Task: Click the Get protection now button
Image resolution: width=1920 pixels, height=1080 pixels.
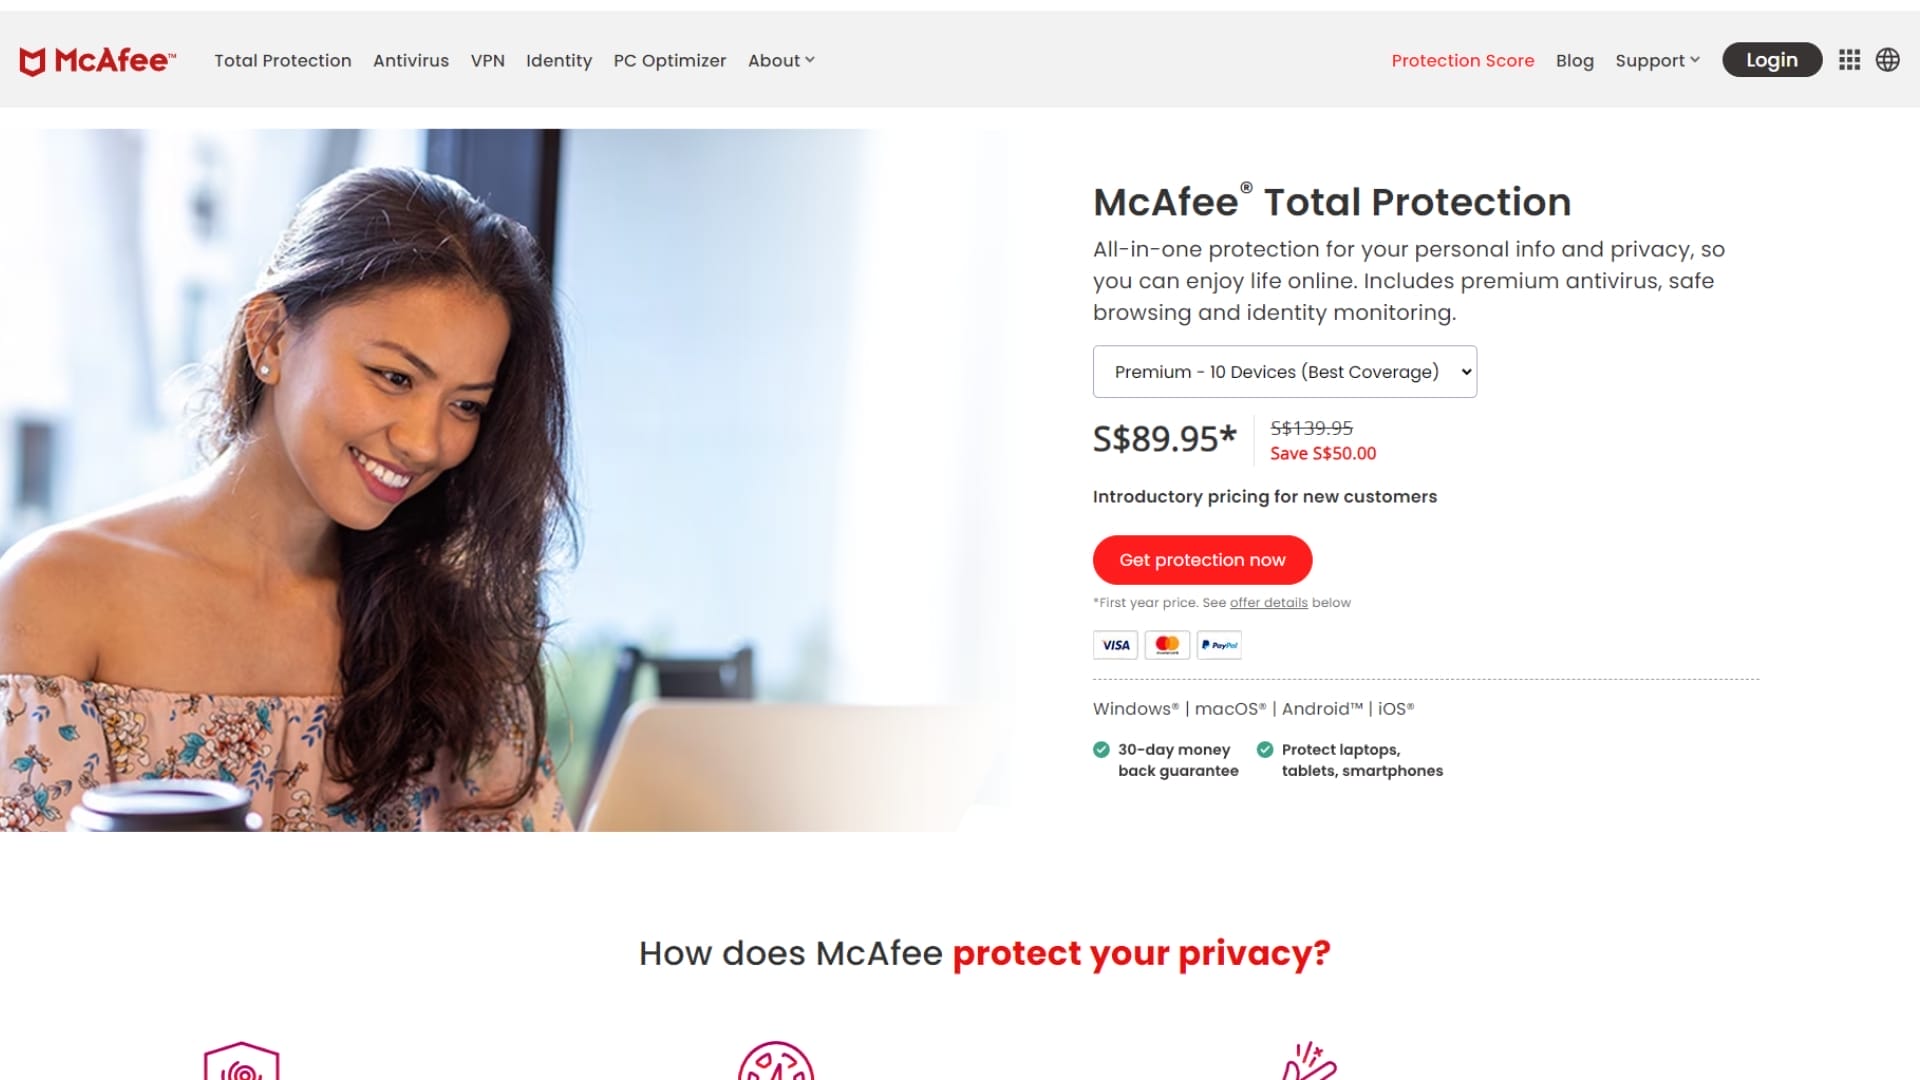Action: point(1202,560)
